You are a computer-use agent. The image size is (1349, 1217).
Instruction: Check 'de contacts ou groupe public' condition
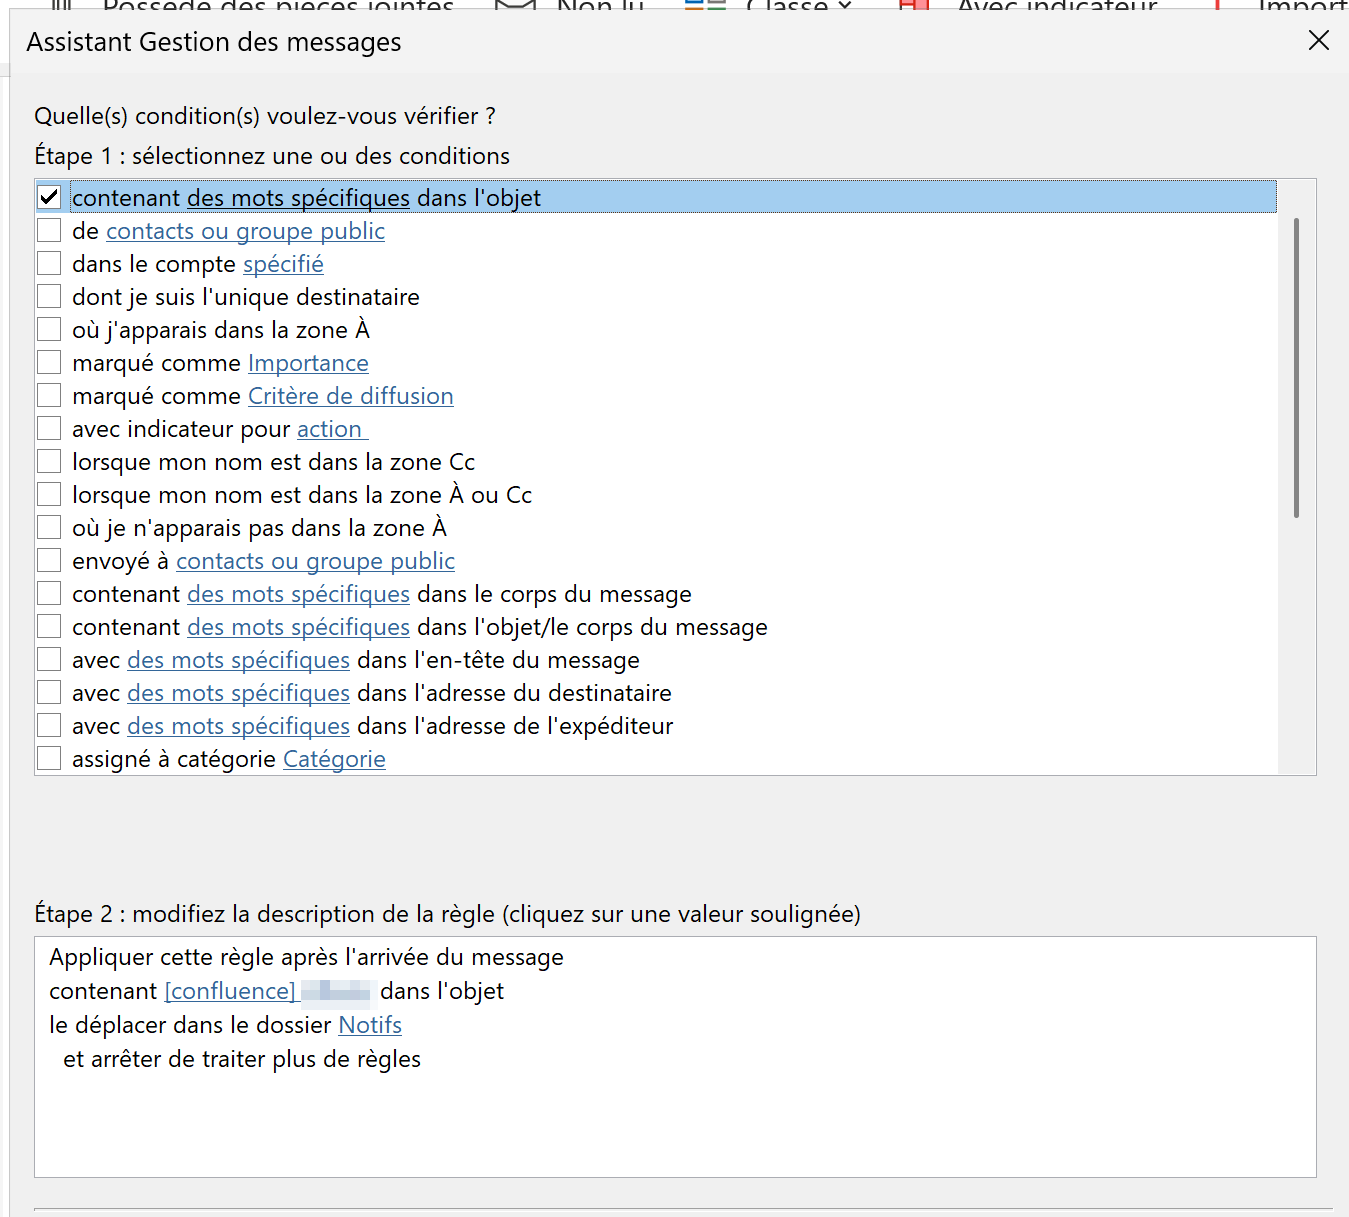[49, 230]
